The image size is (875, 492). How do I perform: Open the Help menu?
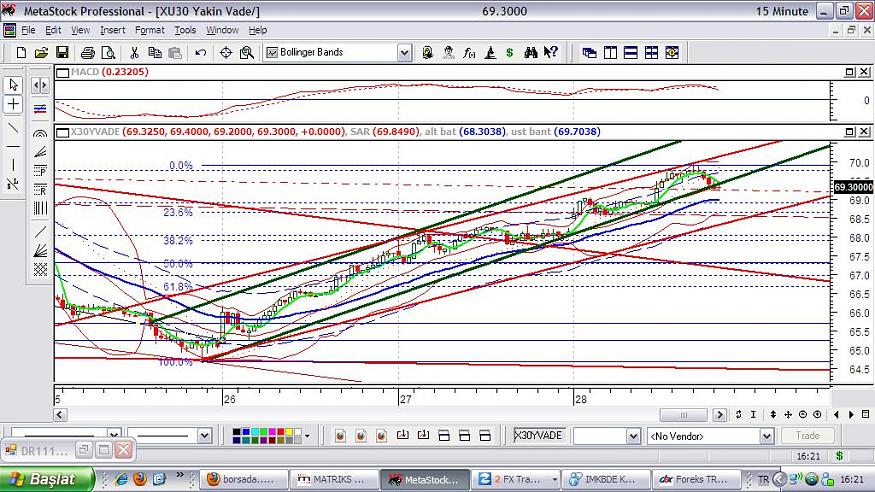pos(258,30)
